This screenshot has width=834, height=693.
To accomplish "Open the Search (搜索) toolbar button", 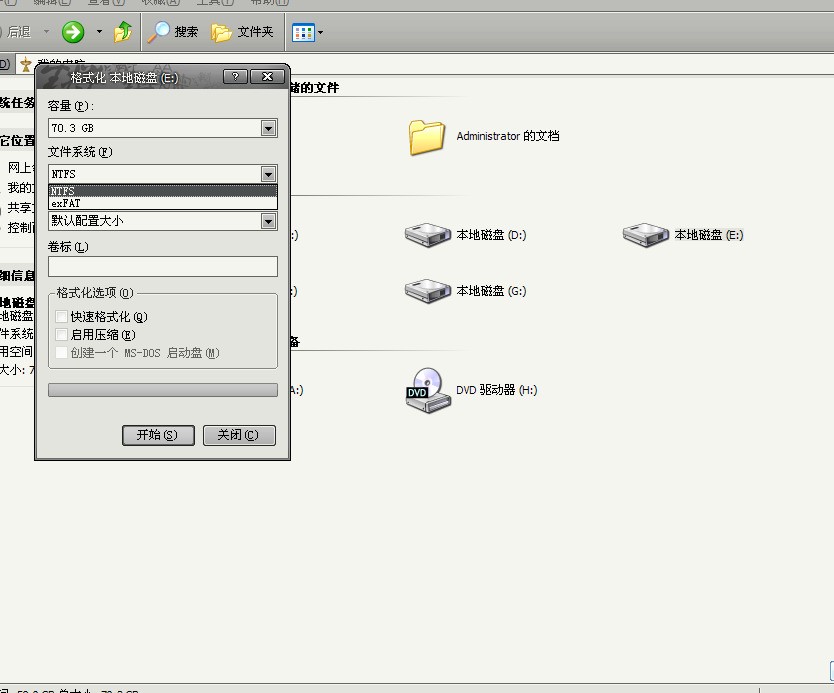I will (173, 32).
